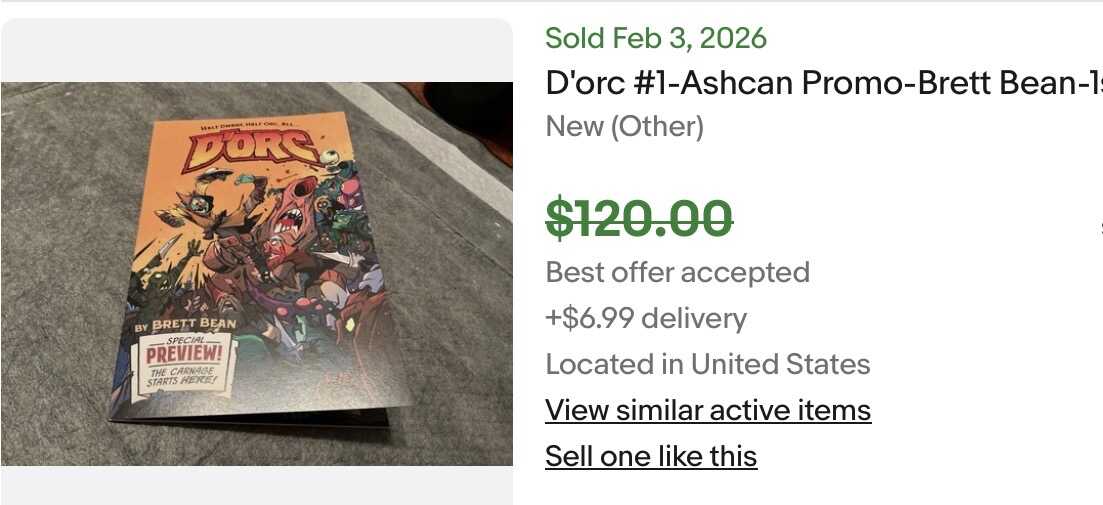Open the D'orc comic listing photo
Image resolution: width=1103 pixels, height=505 pixels.
[x=256, y=273]
